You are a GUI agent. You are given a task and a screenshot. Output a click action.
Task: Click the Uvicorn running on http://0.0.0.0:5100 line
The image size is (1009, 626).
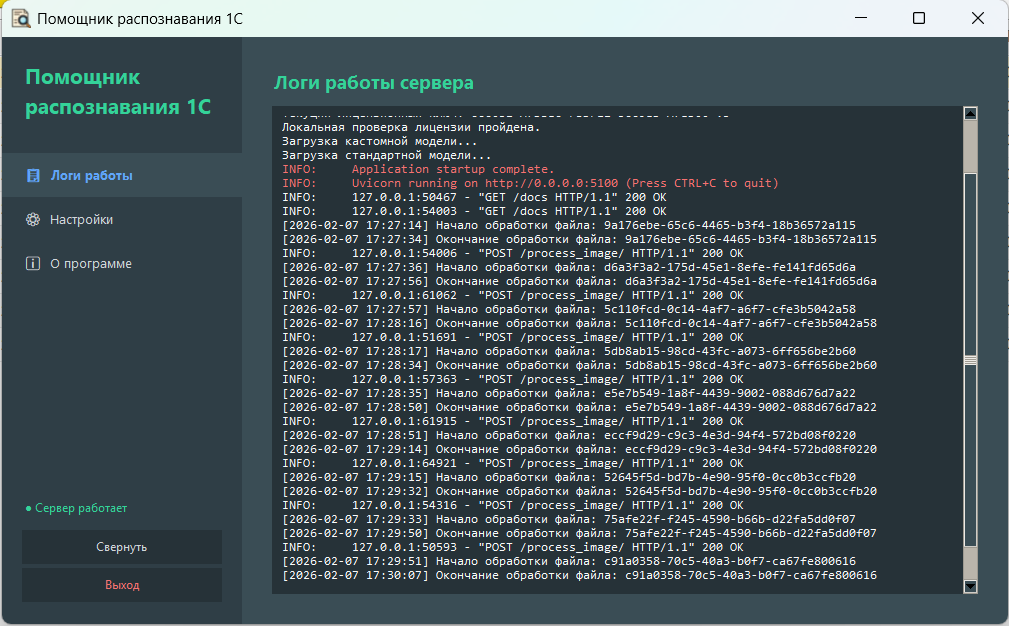[530, 183]
